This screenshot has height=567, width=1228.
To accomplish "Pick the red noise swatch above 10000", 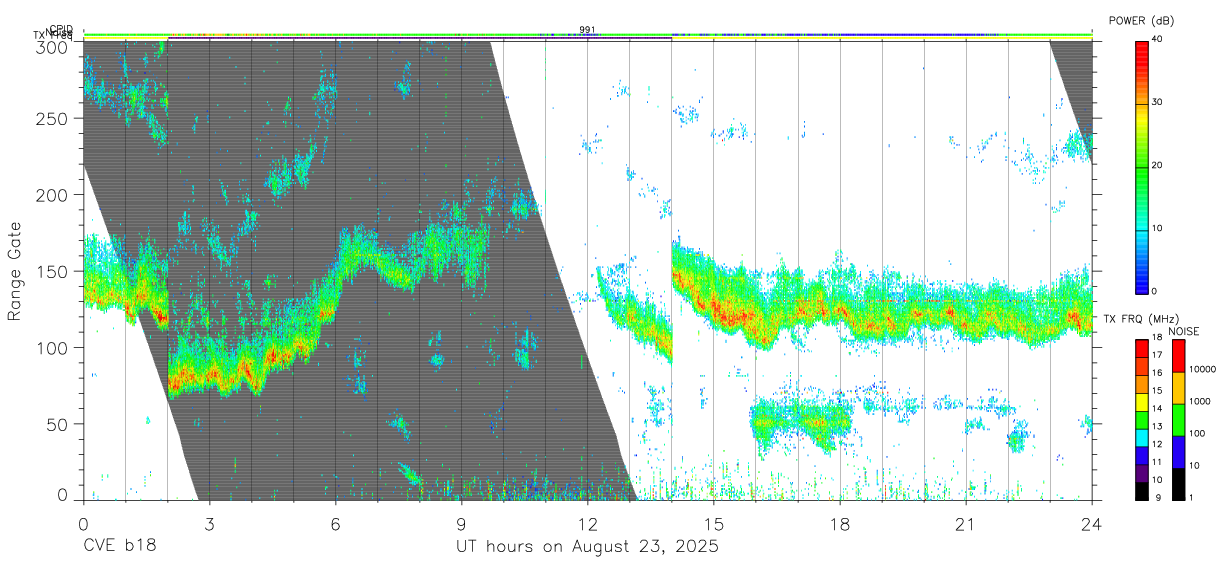I will click(x=1178, y=355).
